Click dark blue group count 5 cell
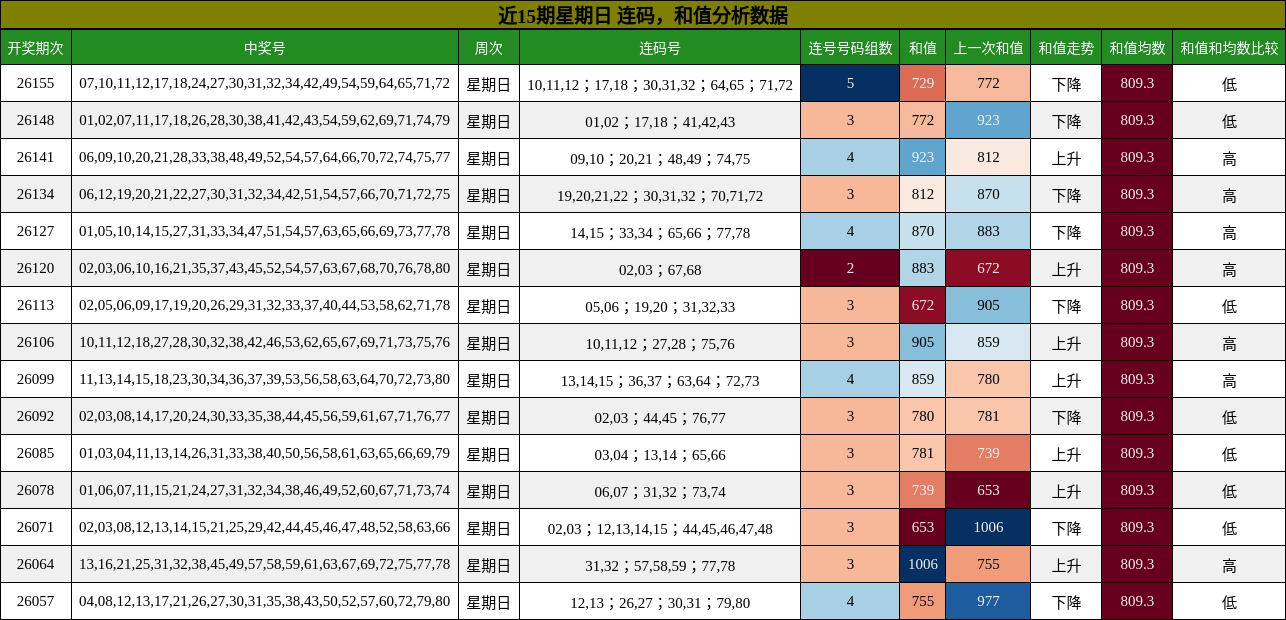The width and height of the screenshot is (1286, 620). click(x=850, y=84)
